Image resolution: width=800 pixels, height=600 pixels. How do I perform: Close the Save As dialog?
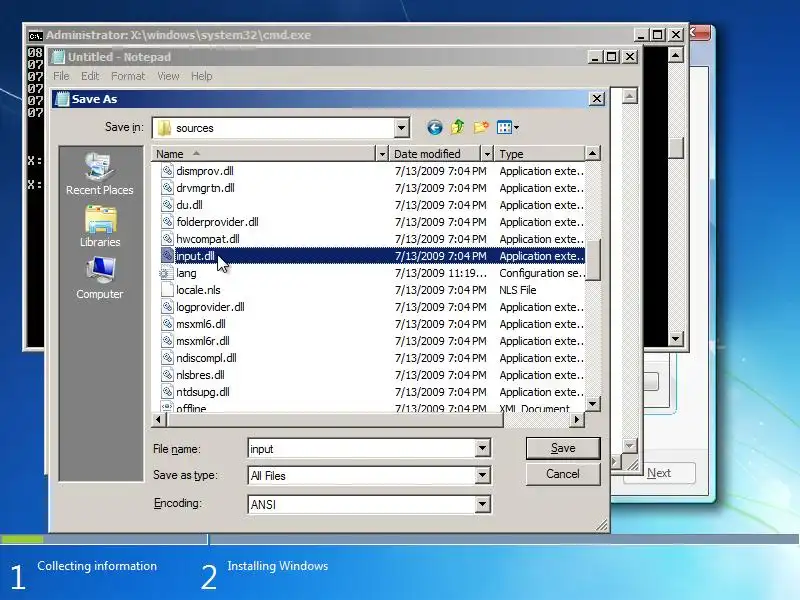point(597,98)
